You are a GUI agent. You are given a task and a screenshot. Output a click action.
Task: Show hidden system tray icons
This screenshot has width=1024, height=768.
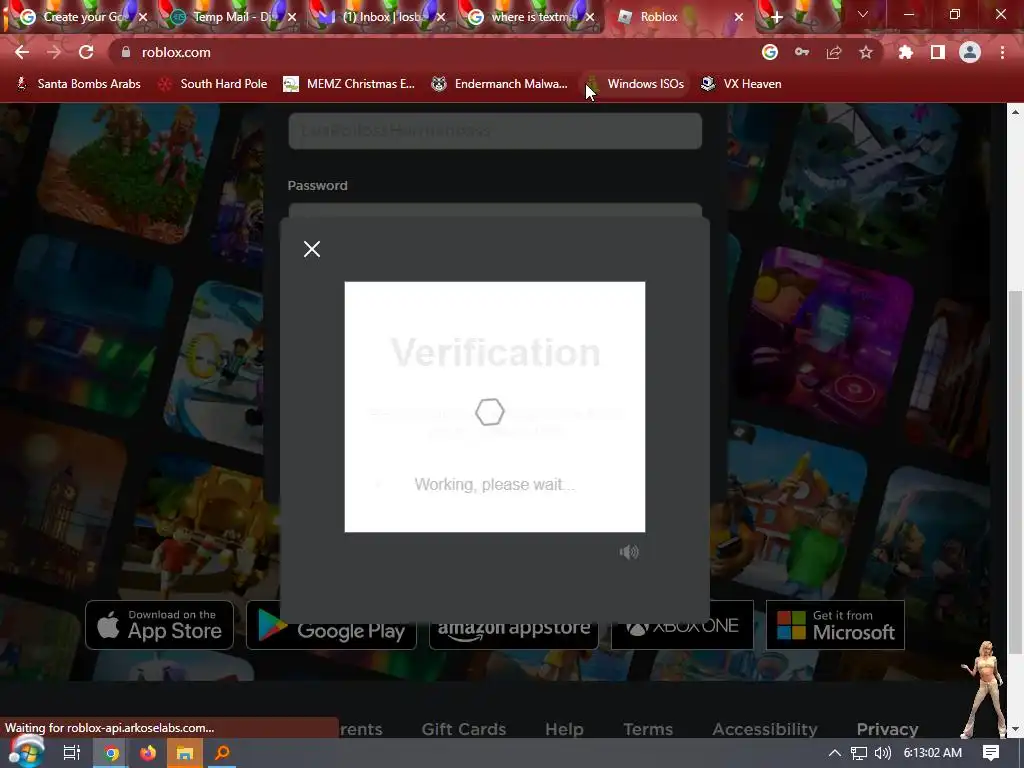click(x=835, y=753)
